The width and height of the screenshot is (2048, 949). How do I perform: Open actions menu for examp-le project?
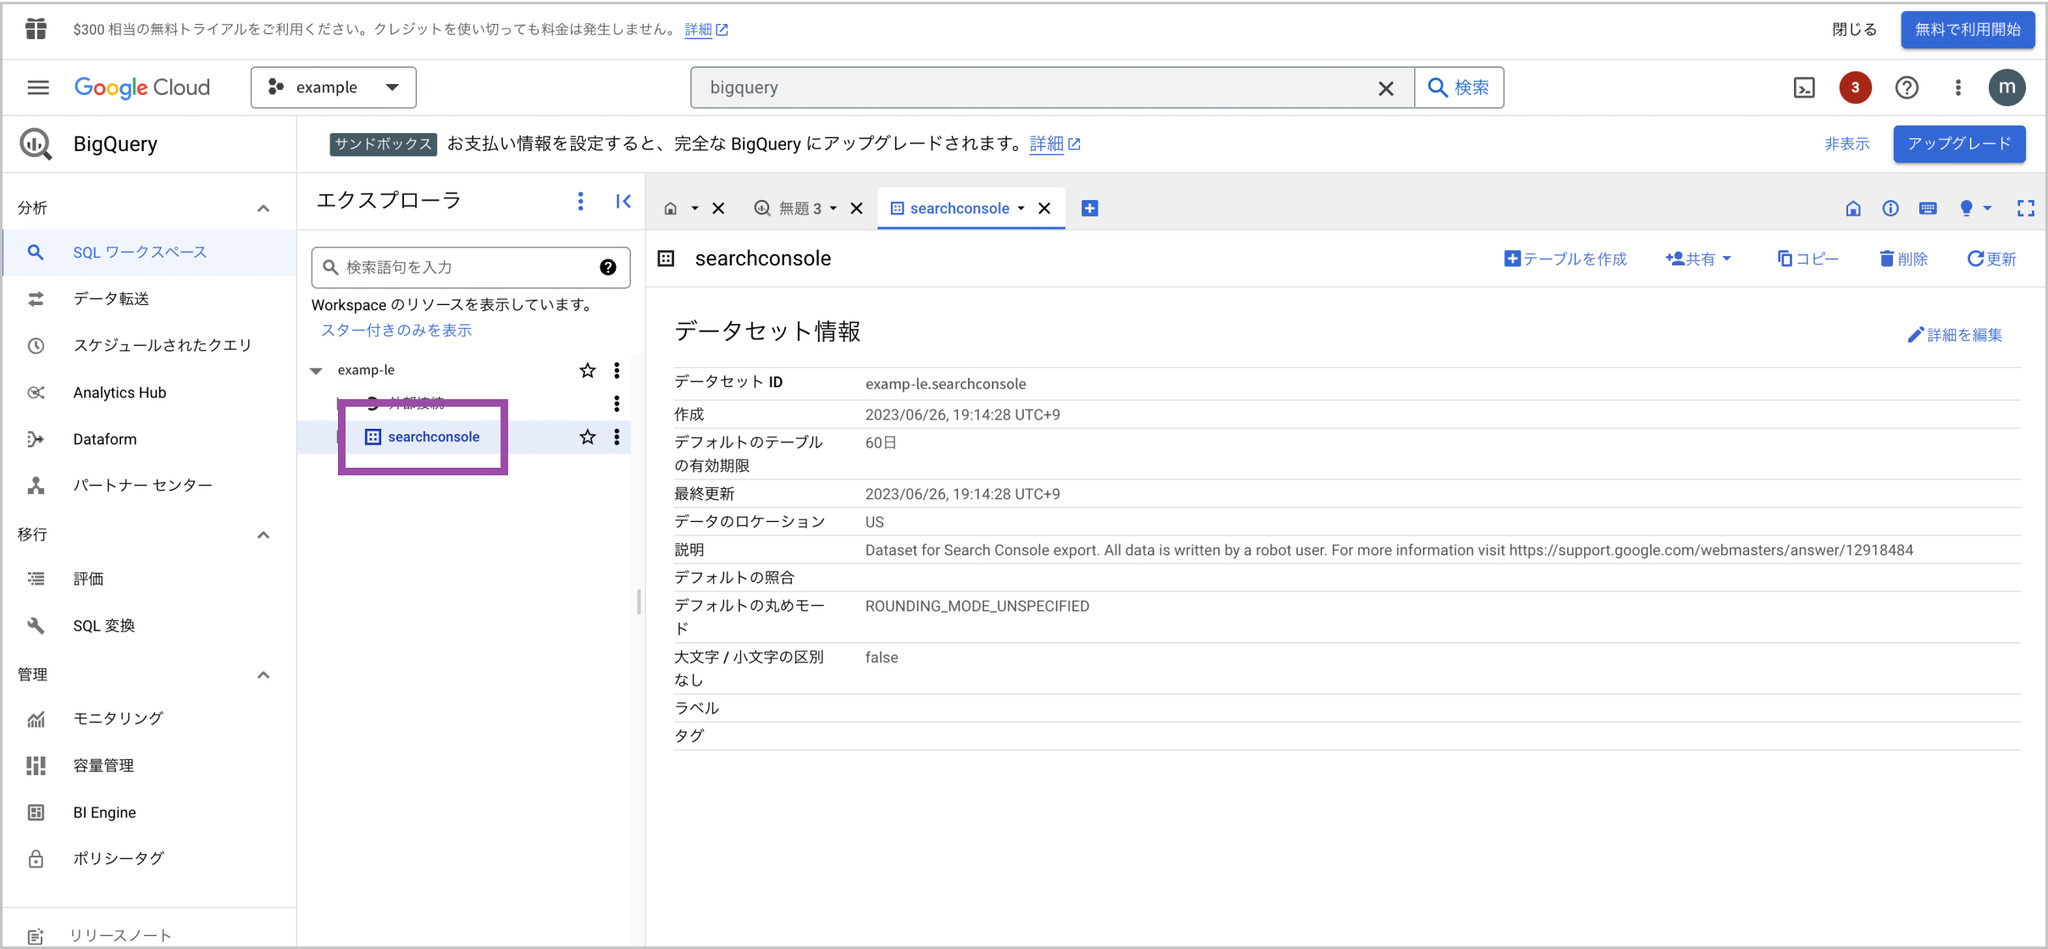point(617,370)
